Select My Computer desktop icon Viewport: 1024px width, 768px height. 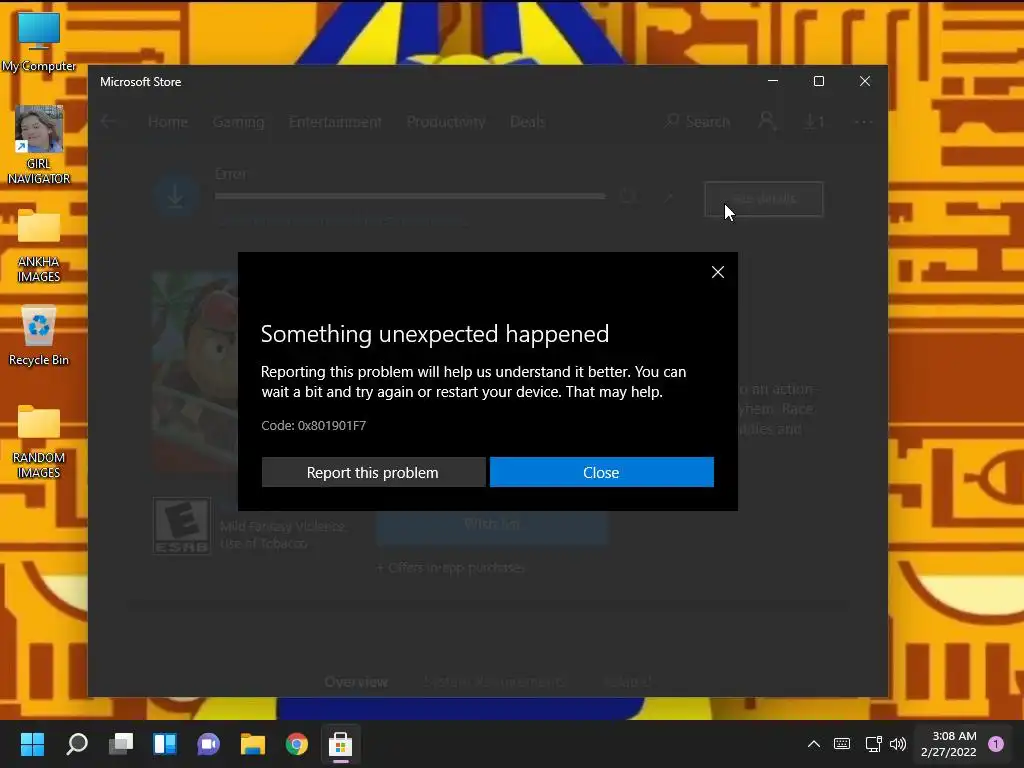tap(39, 42)
